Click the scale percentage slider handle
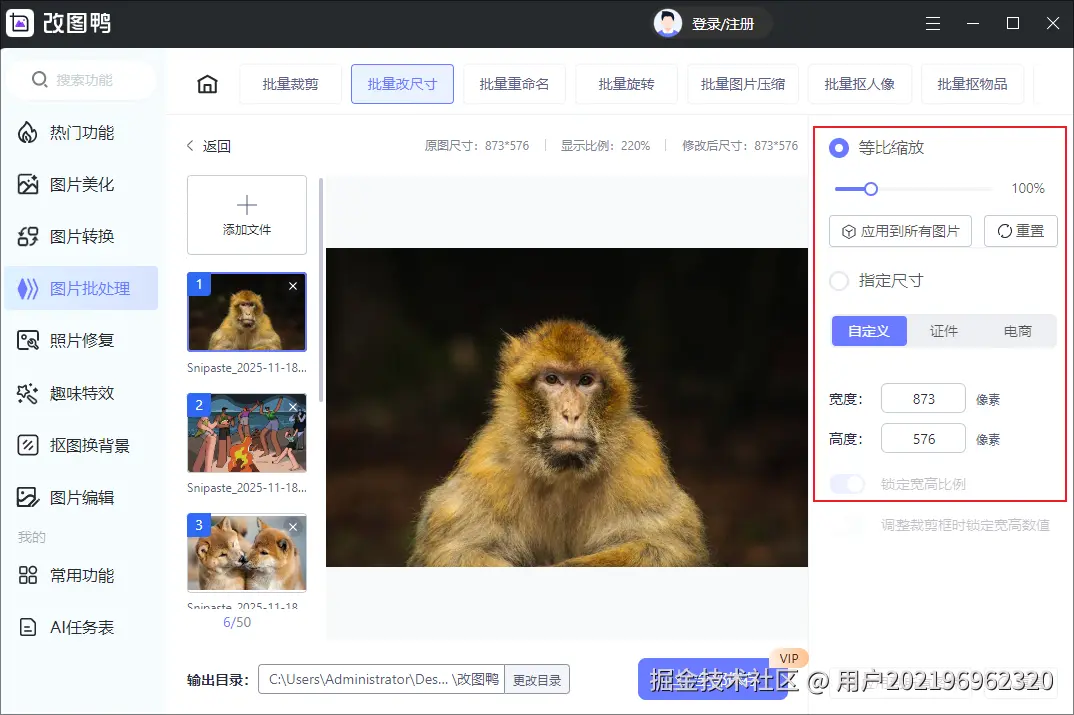The height and width of the screenshot is (715, 1074). tap(871, 189)
